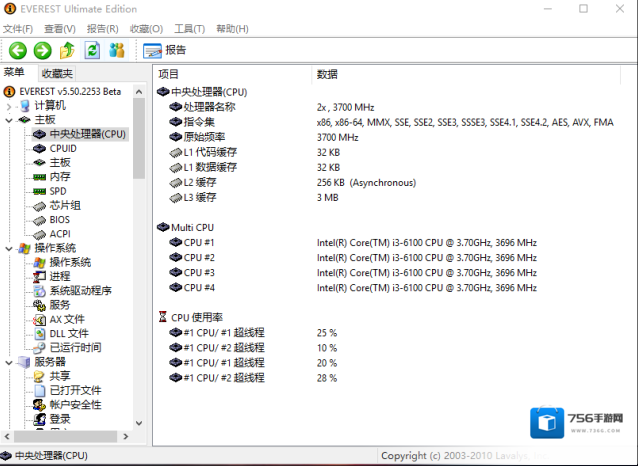Select CPUID in the sidebar tree
This screenshot has height=466, width=638.
62,148
